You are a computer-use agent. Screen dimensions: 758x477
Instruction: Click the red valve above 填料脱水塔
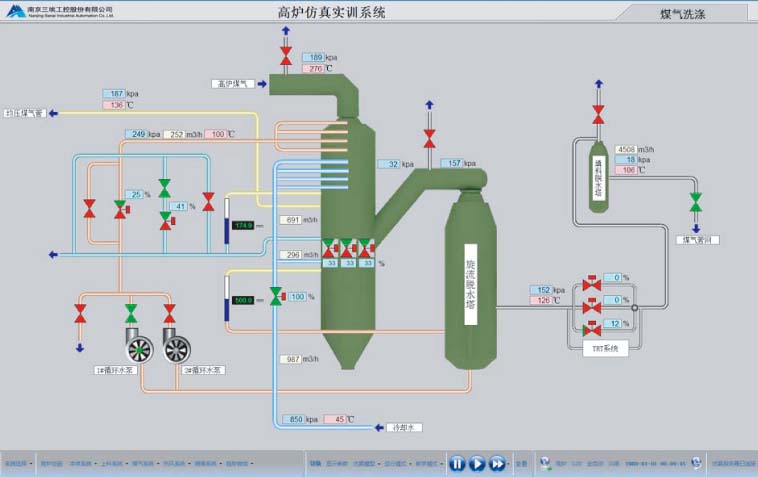pos(599,114)
